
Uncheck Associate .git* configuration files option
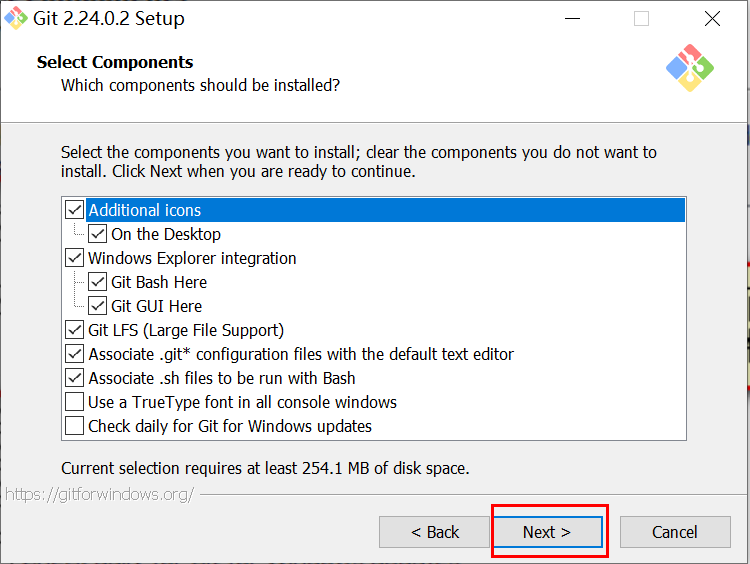pyautogui.click(x=75, y=354)
